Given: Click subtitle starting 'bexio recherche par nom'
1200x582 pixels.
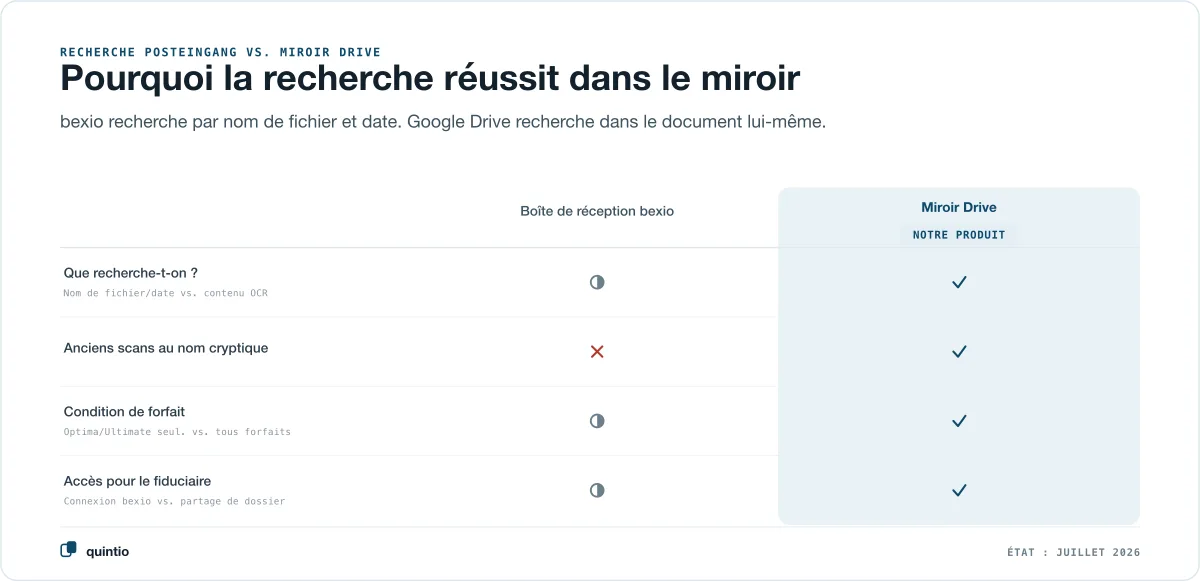Looking at the screenshot, I should (x=443, y=122).
